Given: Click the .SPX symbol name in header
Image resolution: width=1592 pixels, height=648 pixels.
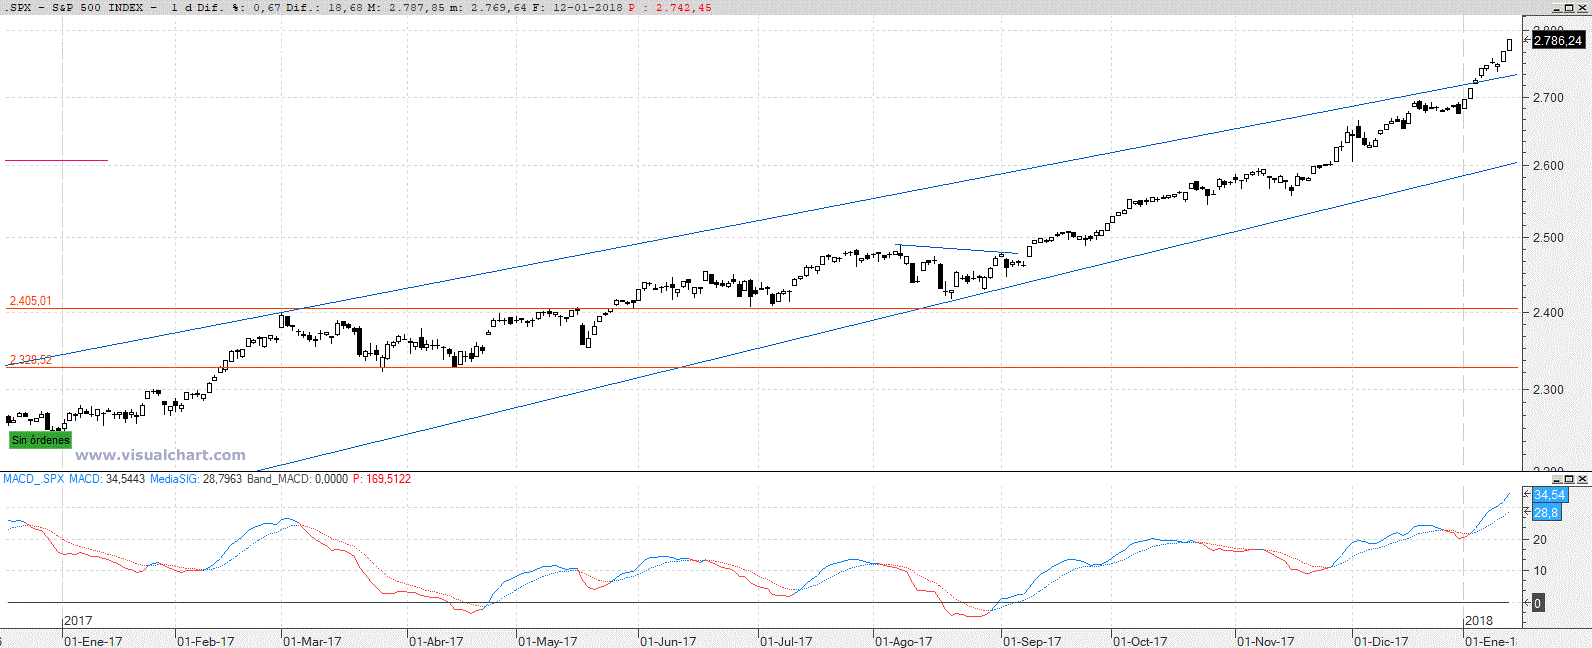Looking at the screenshot, I should pos(19,7).
